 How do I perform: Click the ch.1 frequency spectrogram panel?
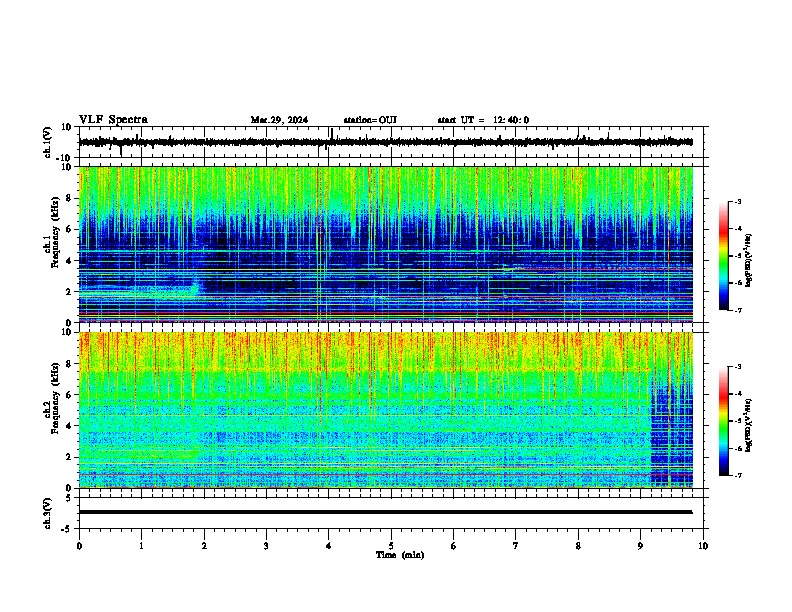386,244
